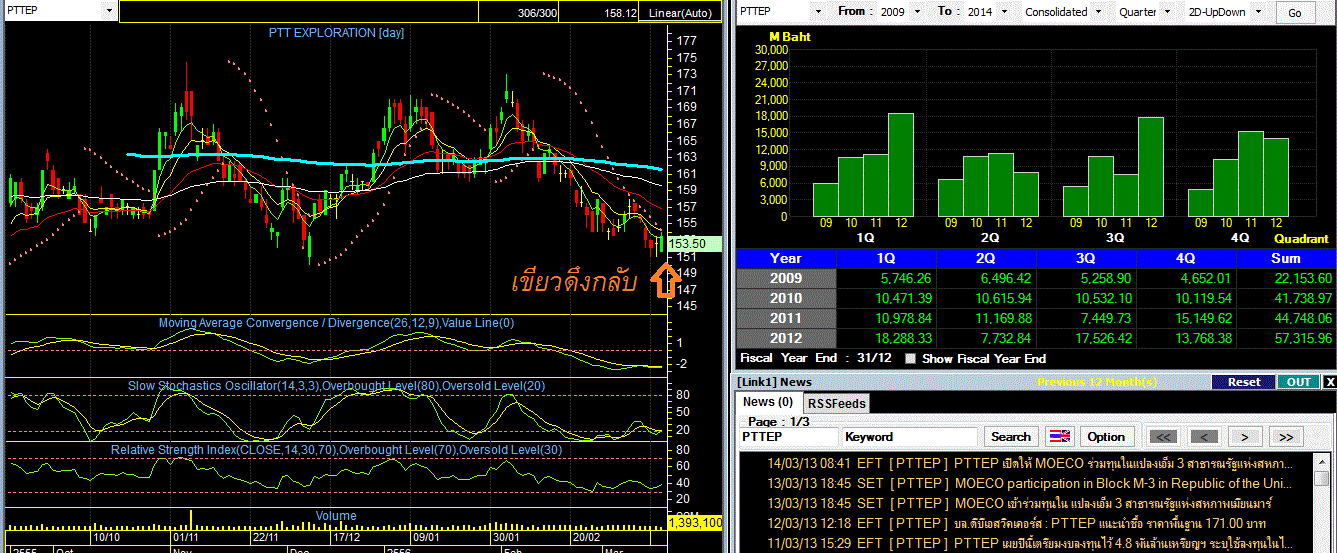This screenshot has width=1337, height=553.
Task: Go to previous news page (<)
Action: coord(1204,437)
